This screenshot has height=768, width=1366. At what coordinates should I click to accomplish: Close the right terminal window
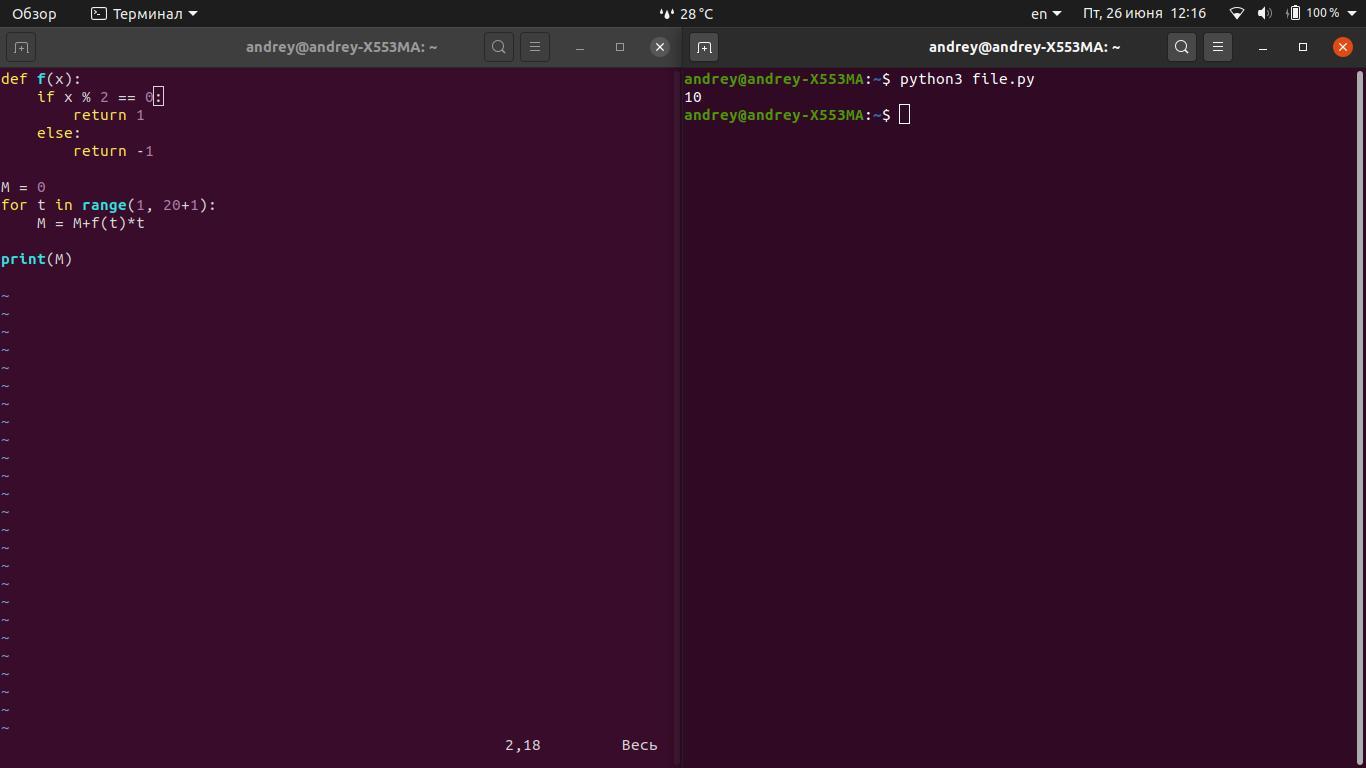coord(1343,47)
